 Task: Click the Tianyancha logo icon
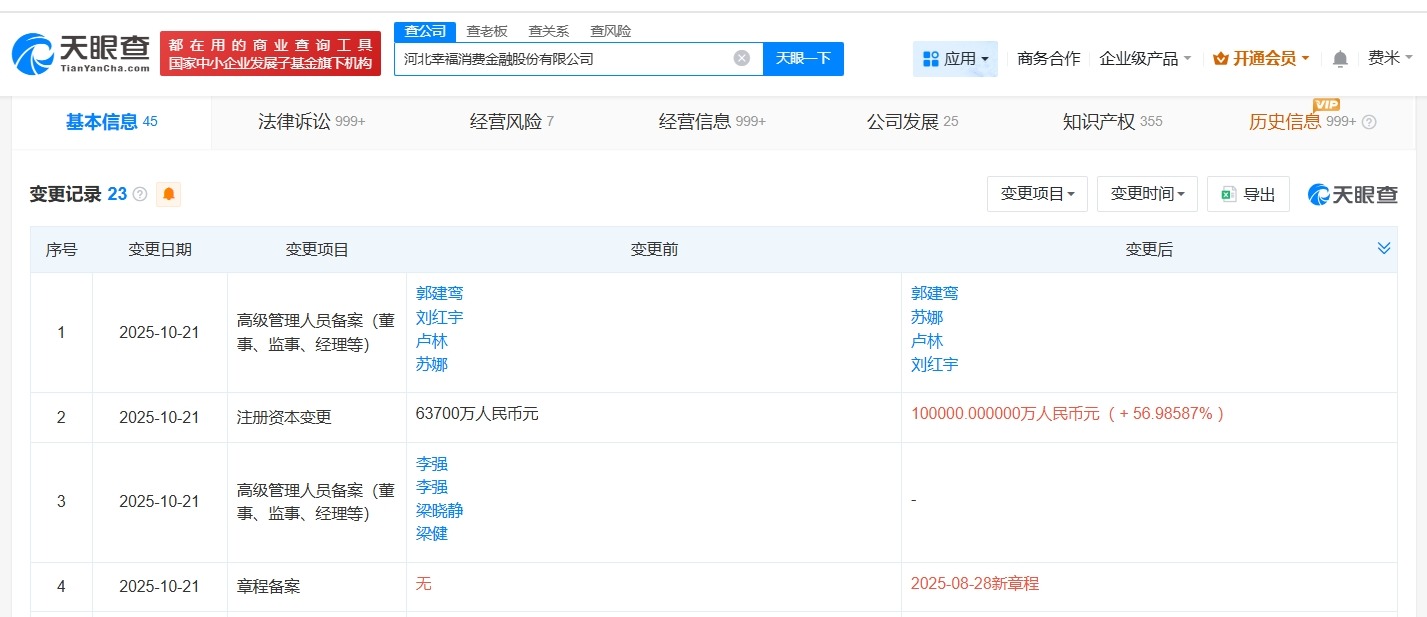coord(33,53)
